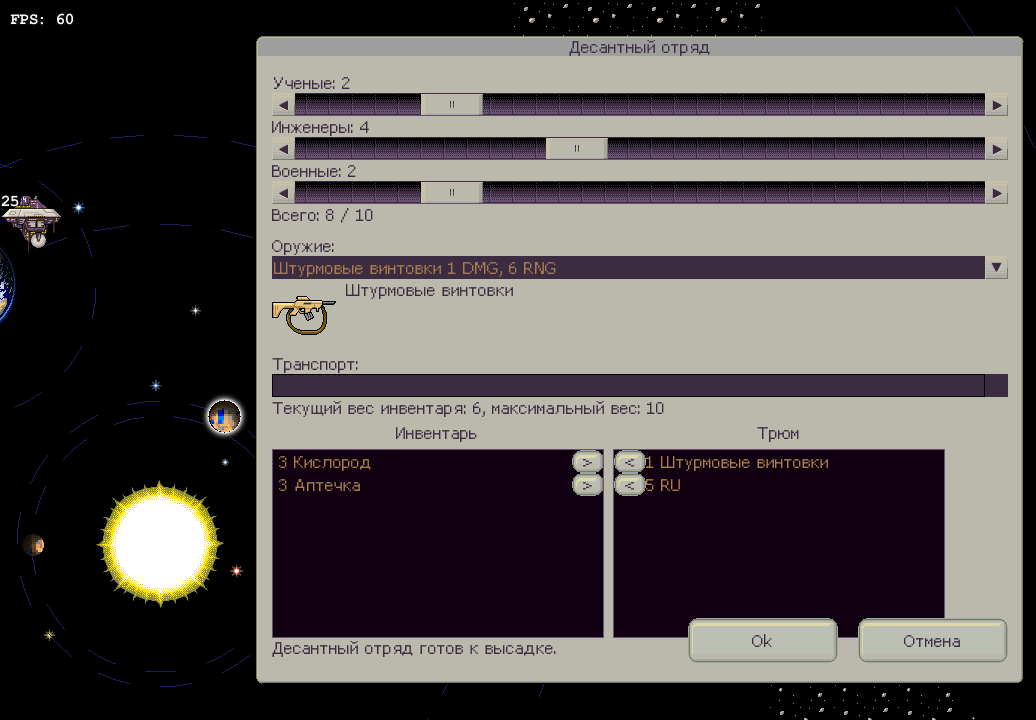Select the 5 RU hold row
Screen dimensions: 1036x720
click(794, 486)
